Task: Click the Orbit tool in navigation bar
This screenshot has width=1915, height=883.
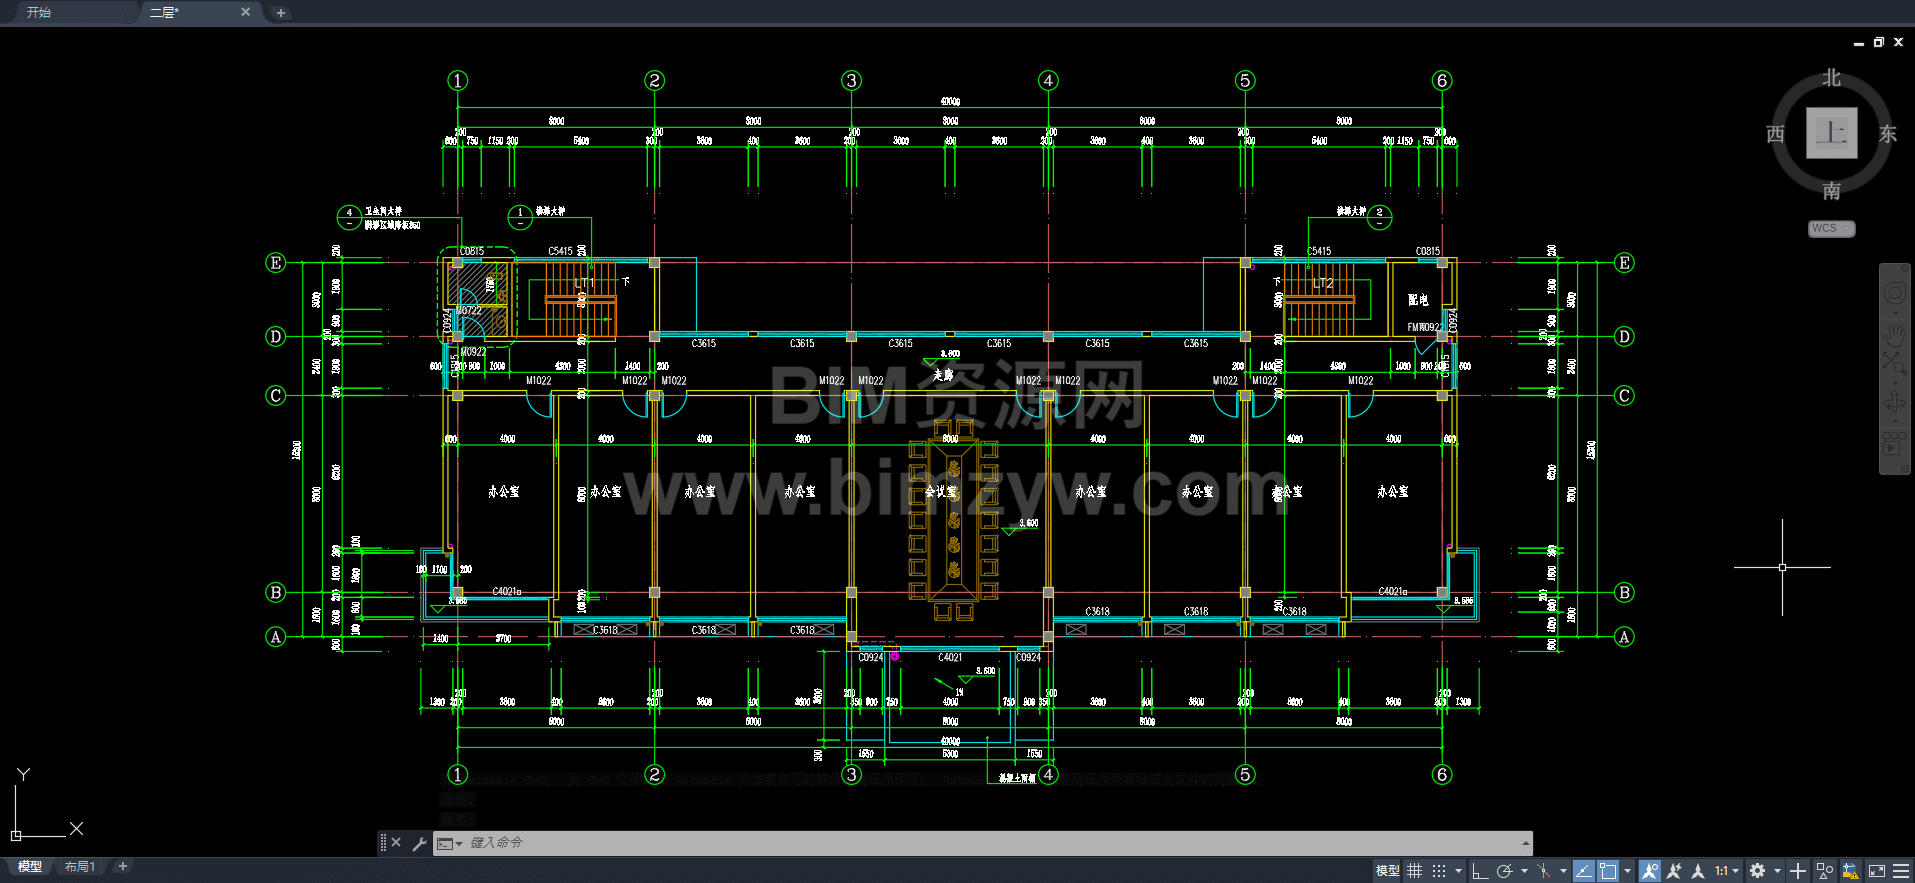Action: pyautogui.click(x=1894, y=403)
